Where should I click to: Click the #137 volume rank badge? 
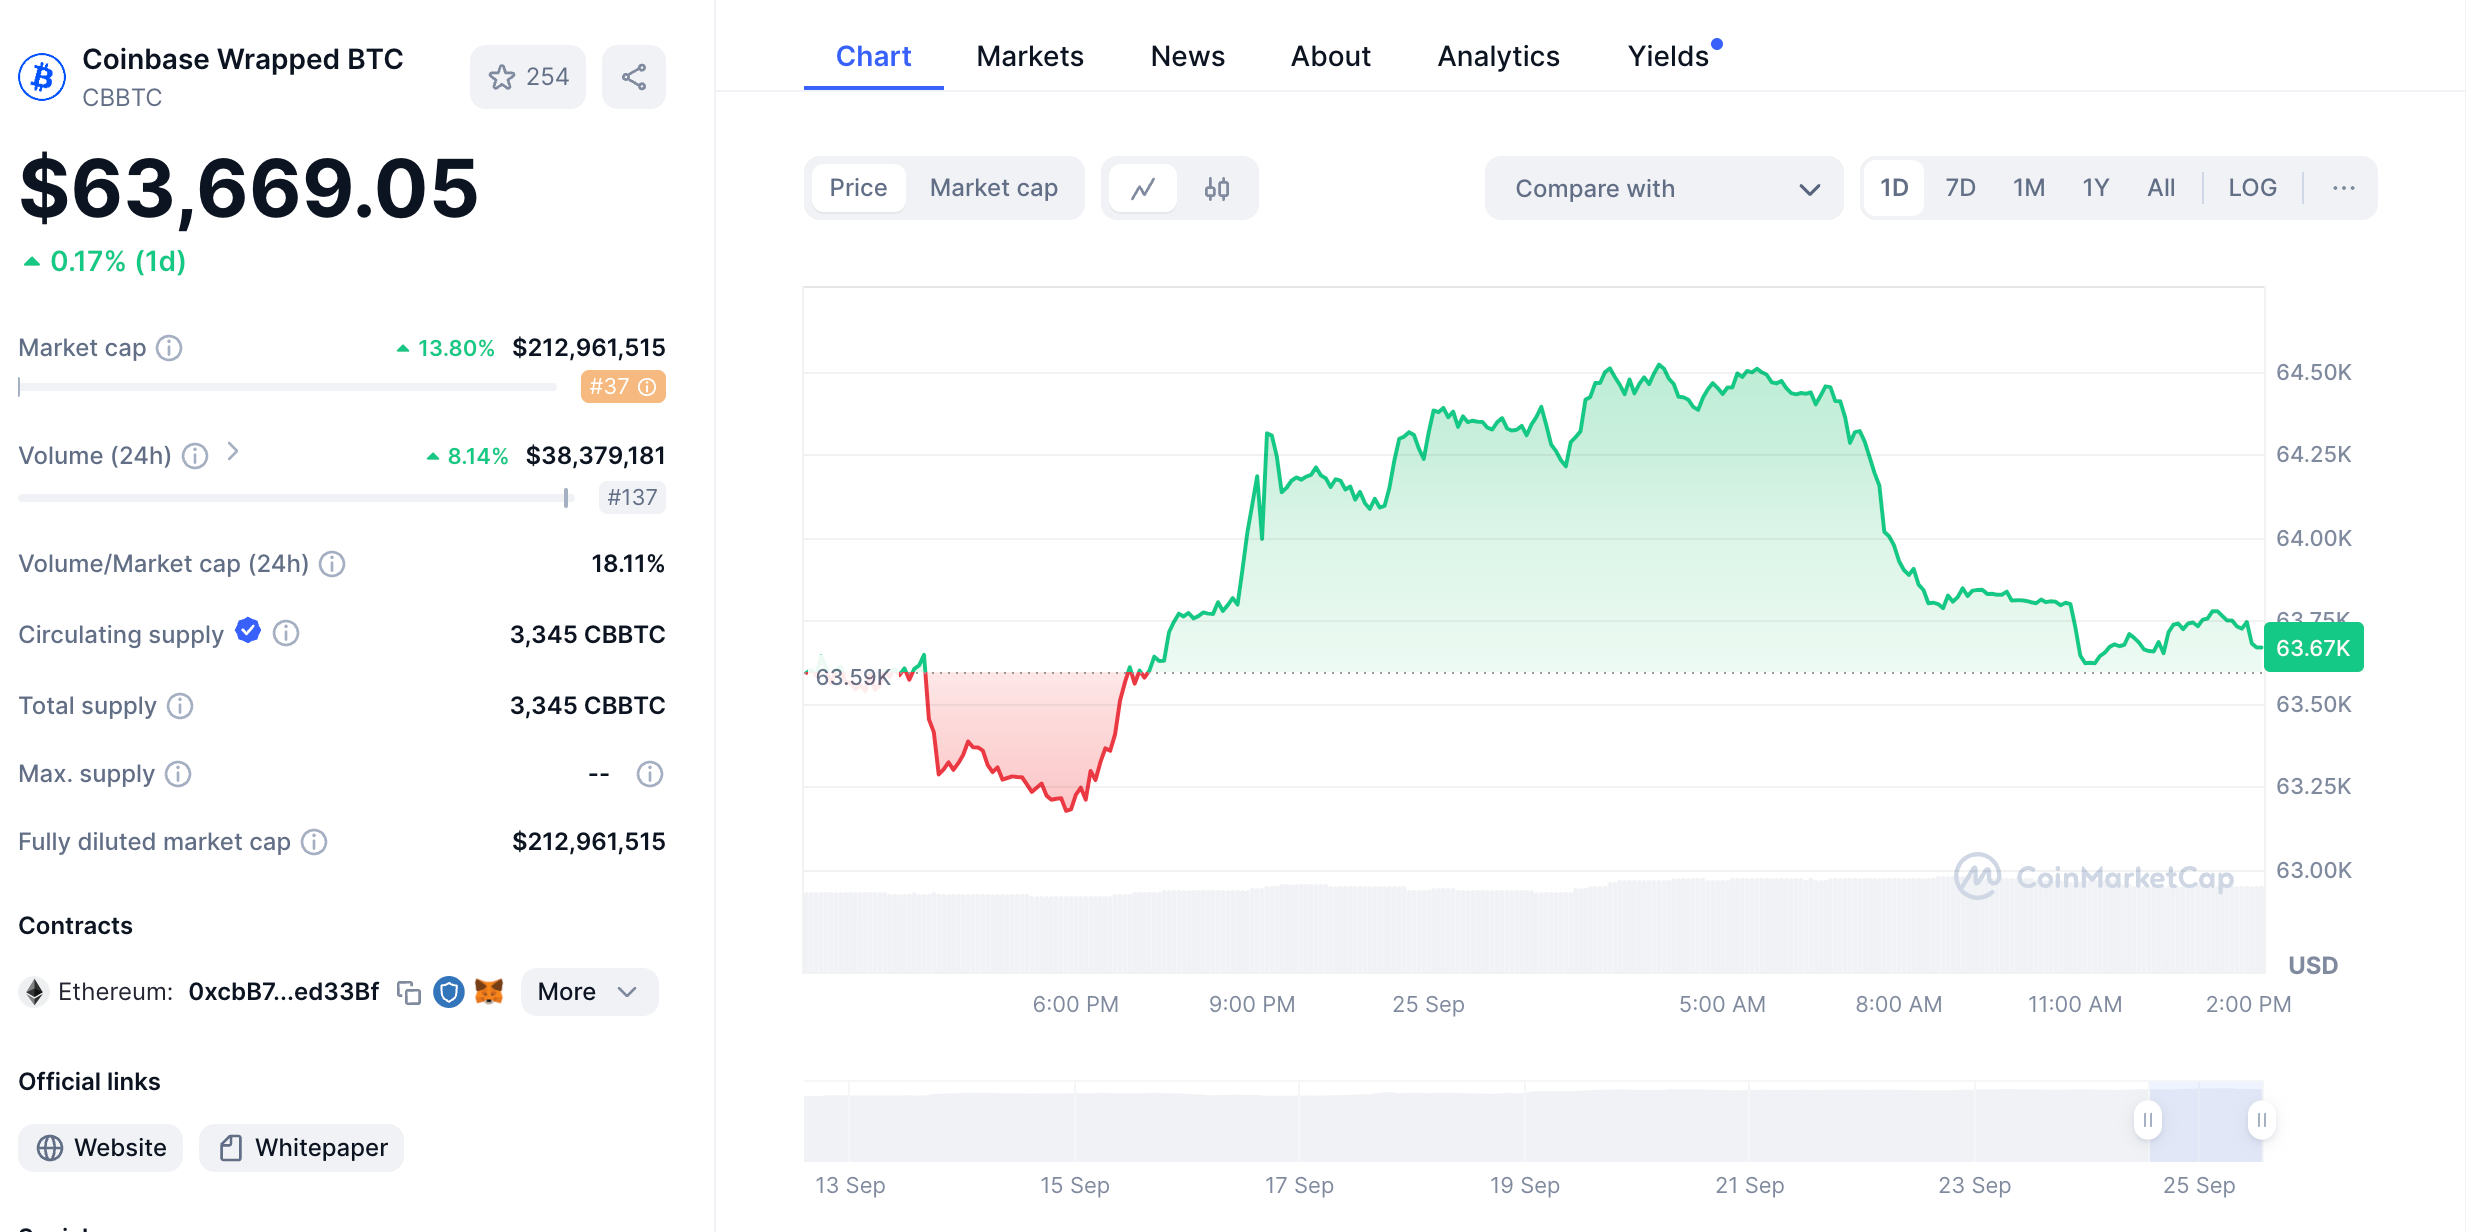(632, 498)
